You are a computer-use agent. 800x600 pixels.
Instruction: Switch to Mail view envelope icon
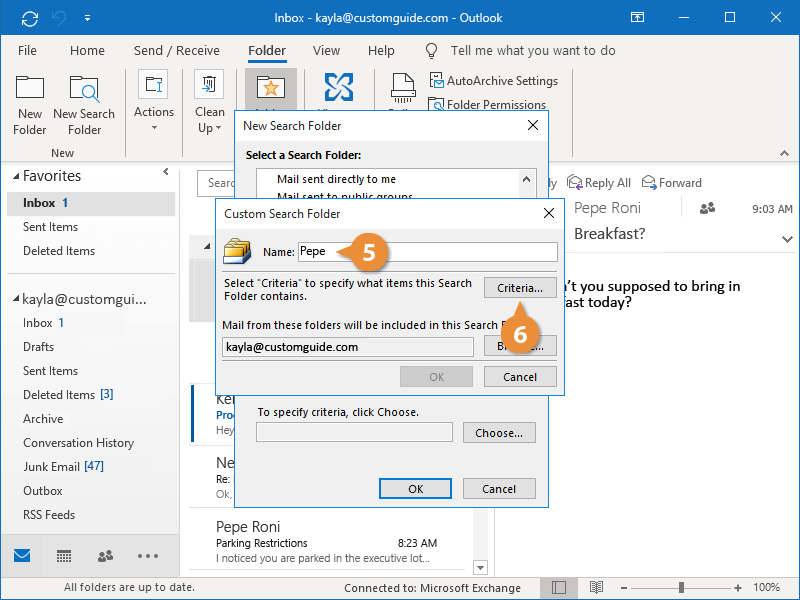pyautogui.click(x=22, y=556)
